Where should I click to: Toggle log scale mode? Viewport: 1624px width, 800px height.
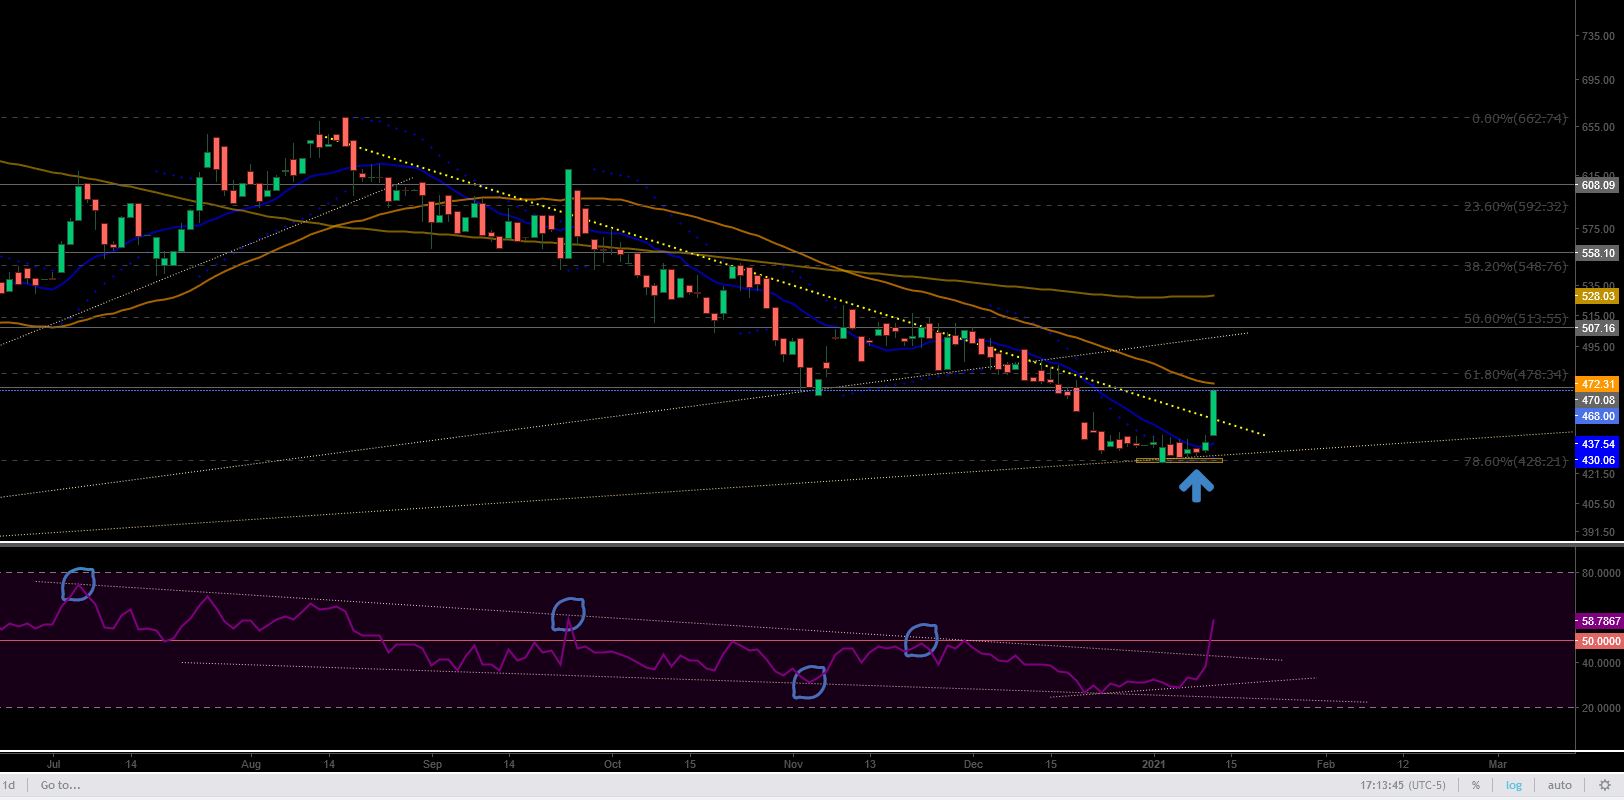click(x=1514, y=785)
